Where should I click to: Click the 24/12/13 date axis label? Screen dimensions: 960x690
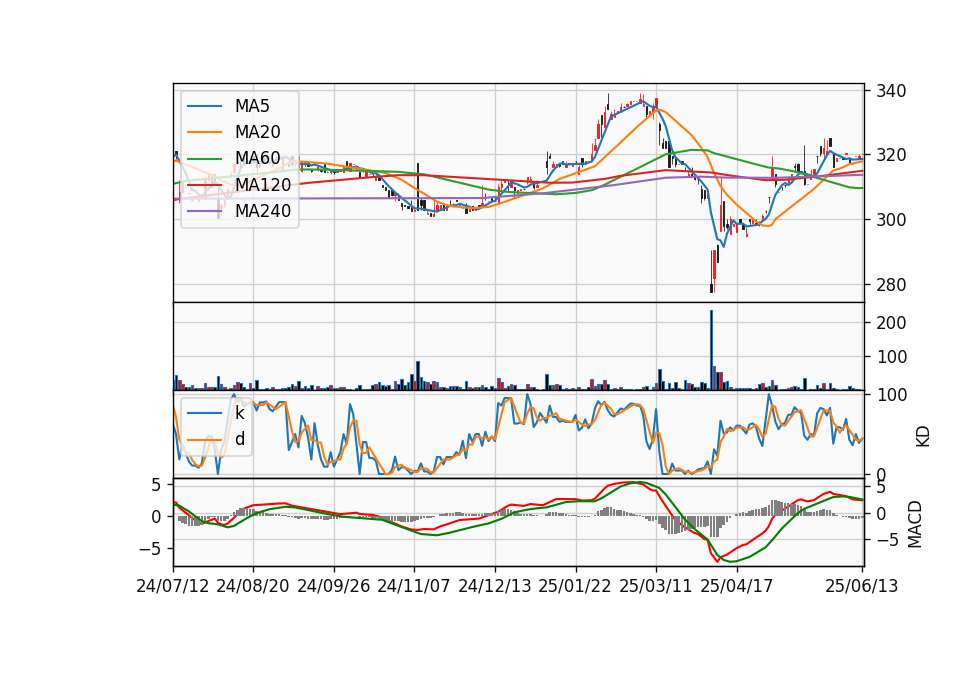(495, 586)
